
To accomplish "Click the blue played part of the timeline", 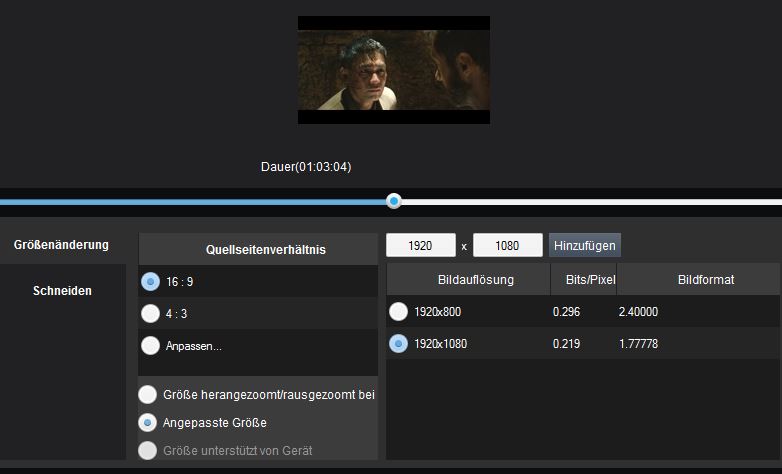I will point(193,202).
